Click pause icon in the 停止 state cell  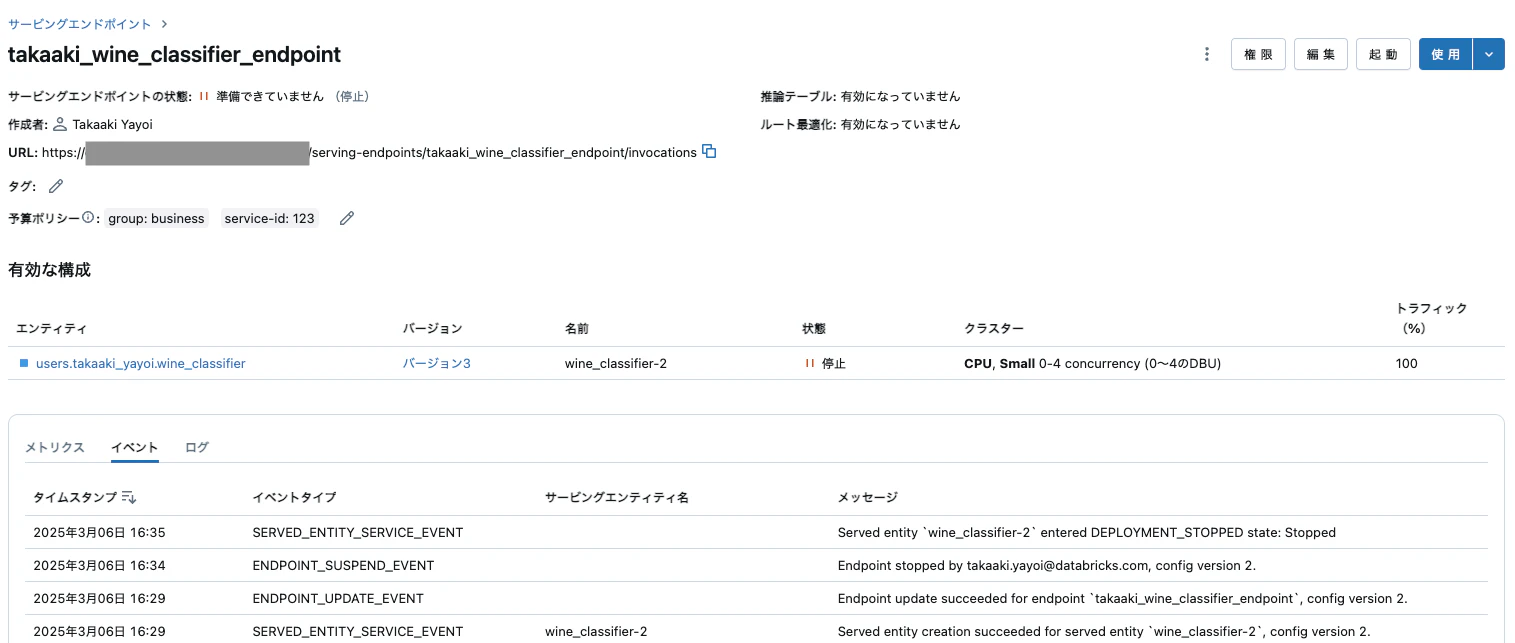pos(810,363)
